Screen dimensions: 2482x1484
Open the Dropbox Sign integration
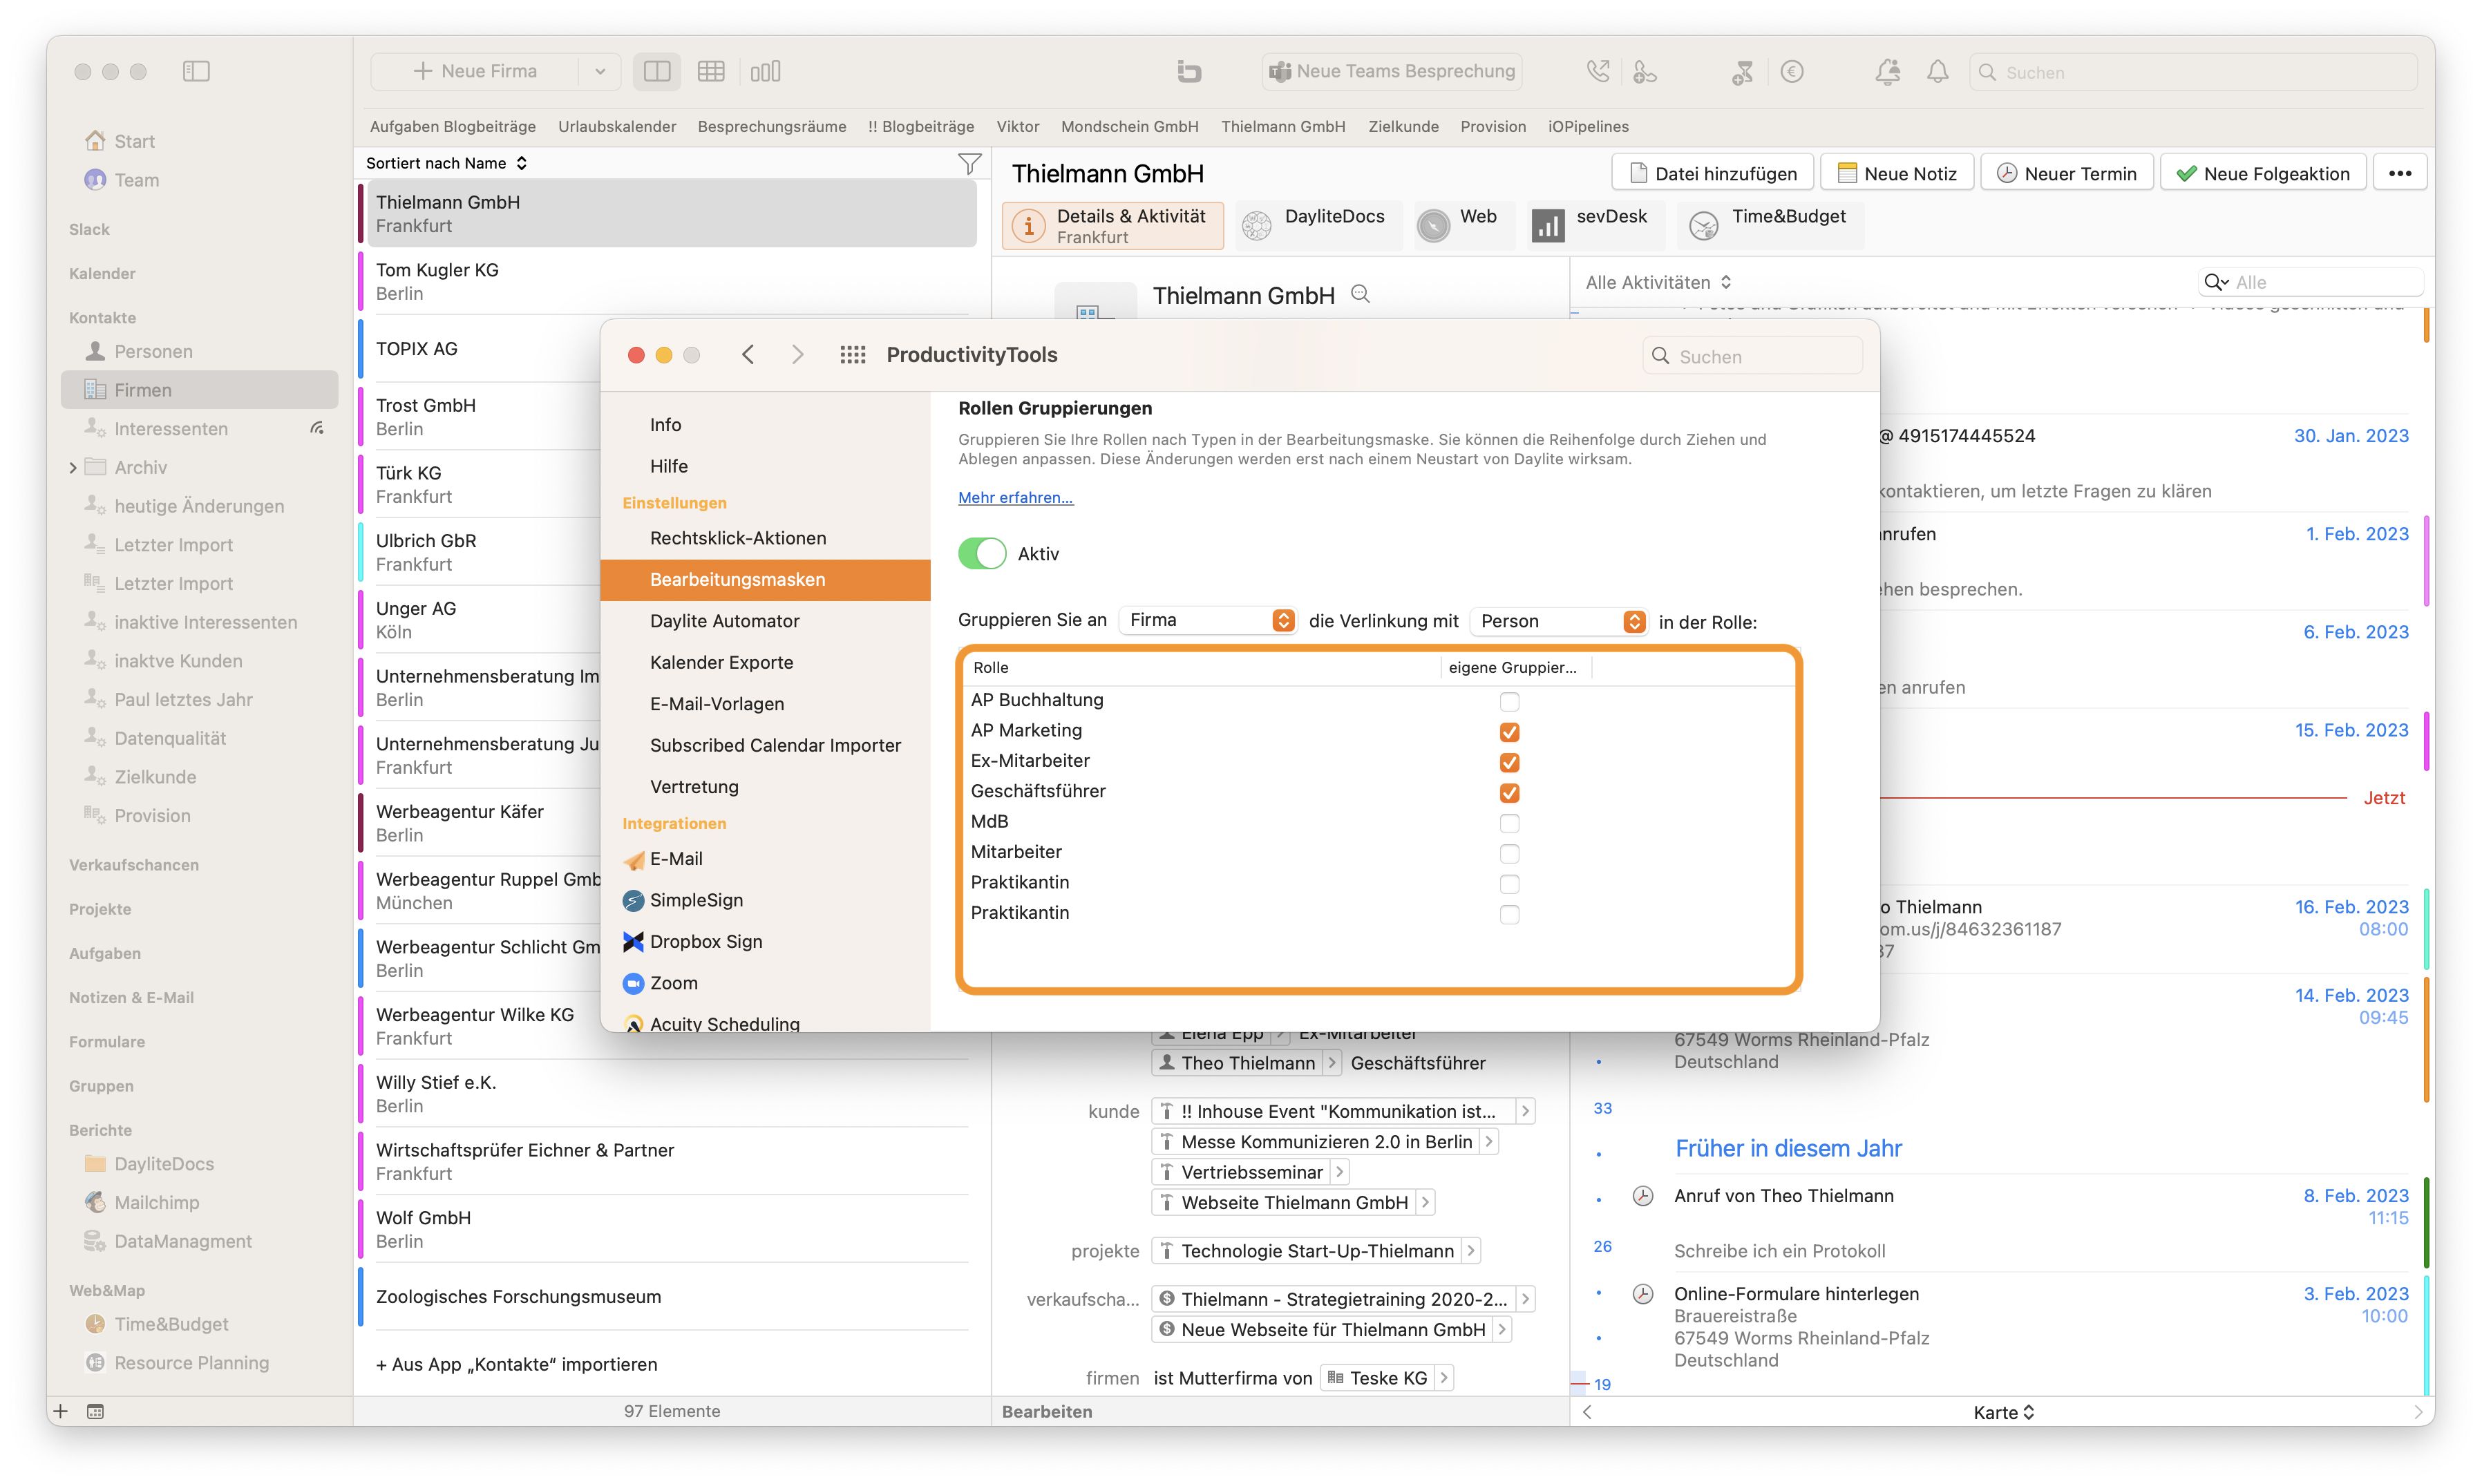click(692, 941)
